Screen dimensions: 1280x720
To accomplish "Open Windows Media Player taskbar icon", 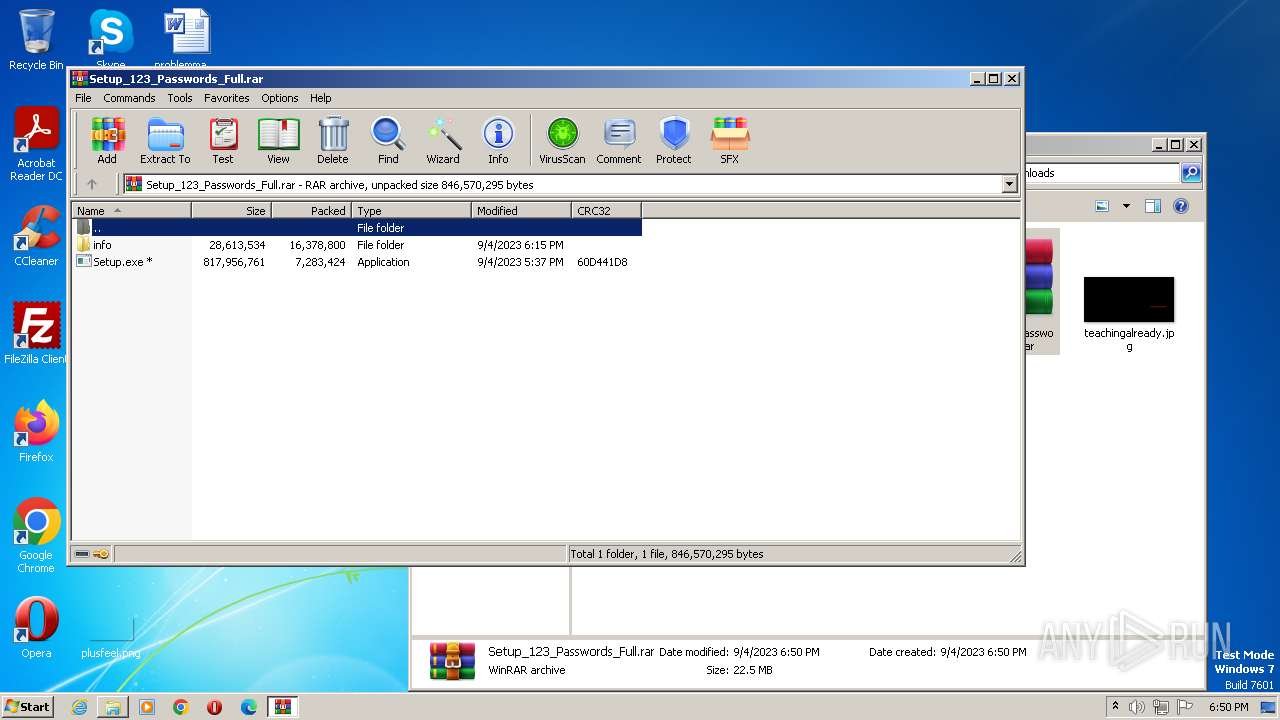I will point(147,707).
